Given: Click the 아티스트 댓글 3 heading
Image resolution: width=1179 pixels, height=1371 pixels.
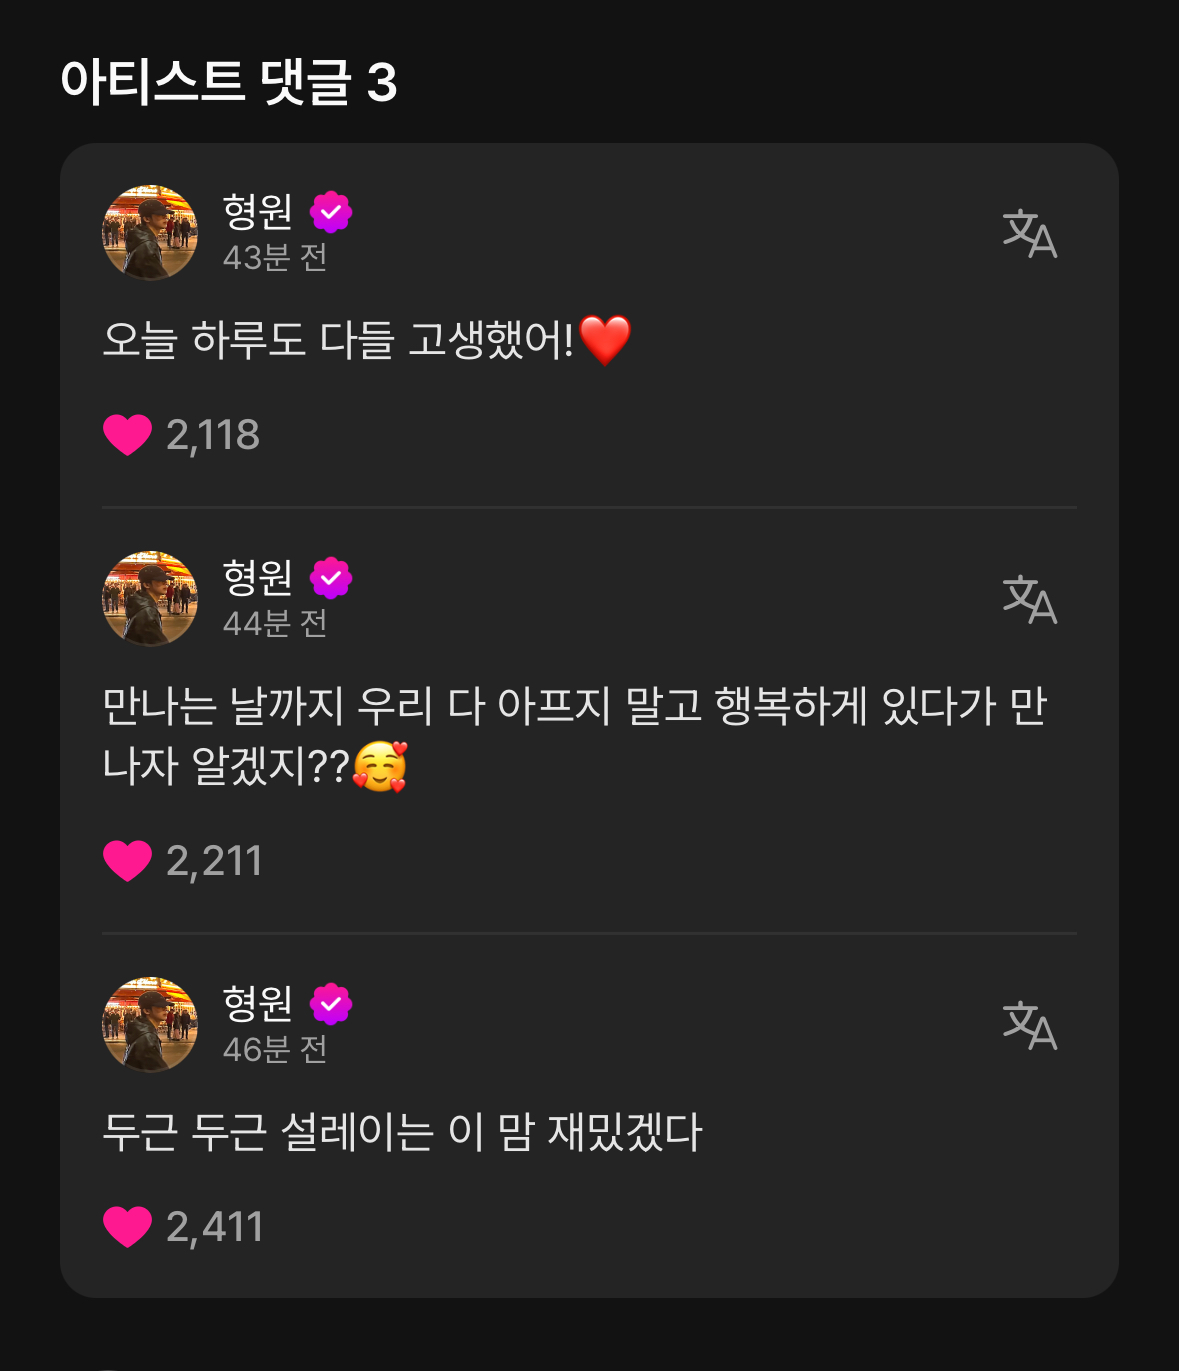Looking at the screenshot, I should tap(229, 82).
